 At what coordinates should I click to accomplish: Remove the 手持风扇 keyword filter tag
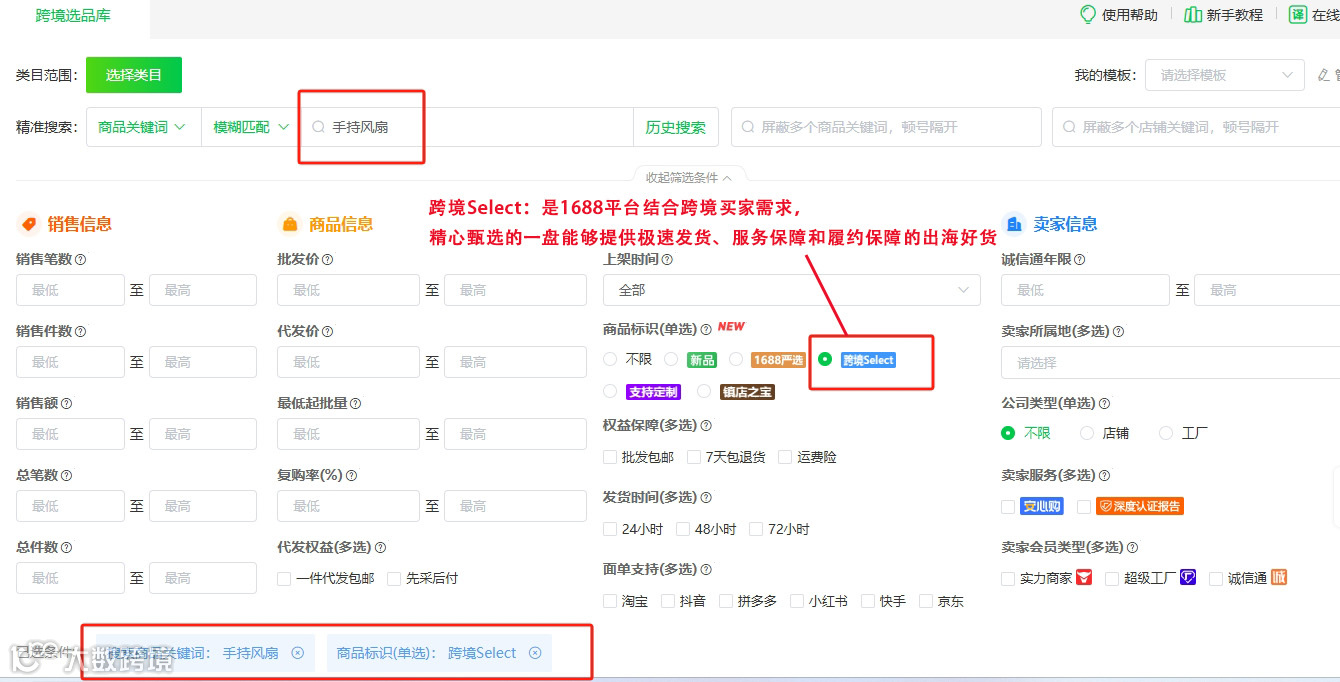[x=297, y=653]
